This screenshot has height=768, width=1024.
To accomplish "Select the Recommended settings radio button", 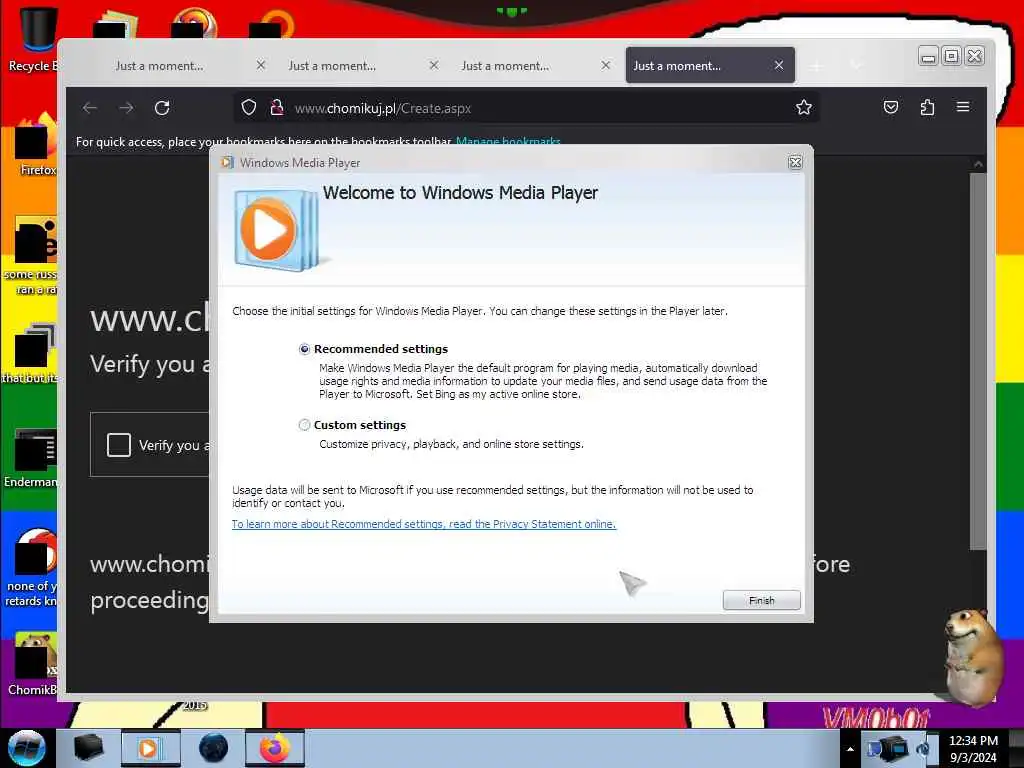I will pyautogui.click(x=304, y=349).
